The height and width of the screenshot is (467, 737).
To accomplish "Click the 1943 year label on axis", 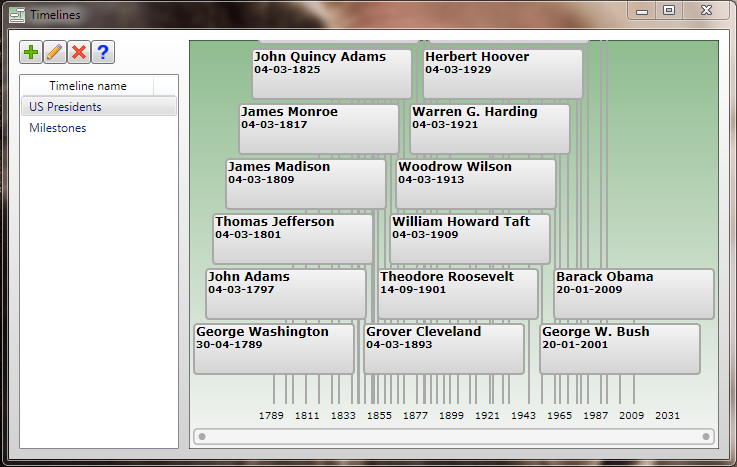I will pyautogui.click(x=524, y=415).
